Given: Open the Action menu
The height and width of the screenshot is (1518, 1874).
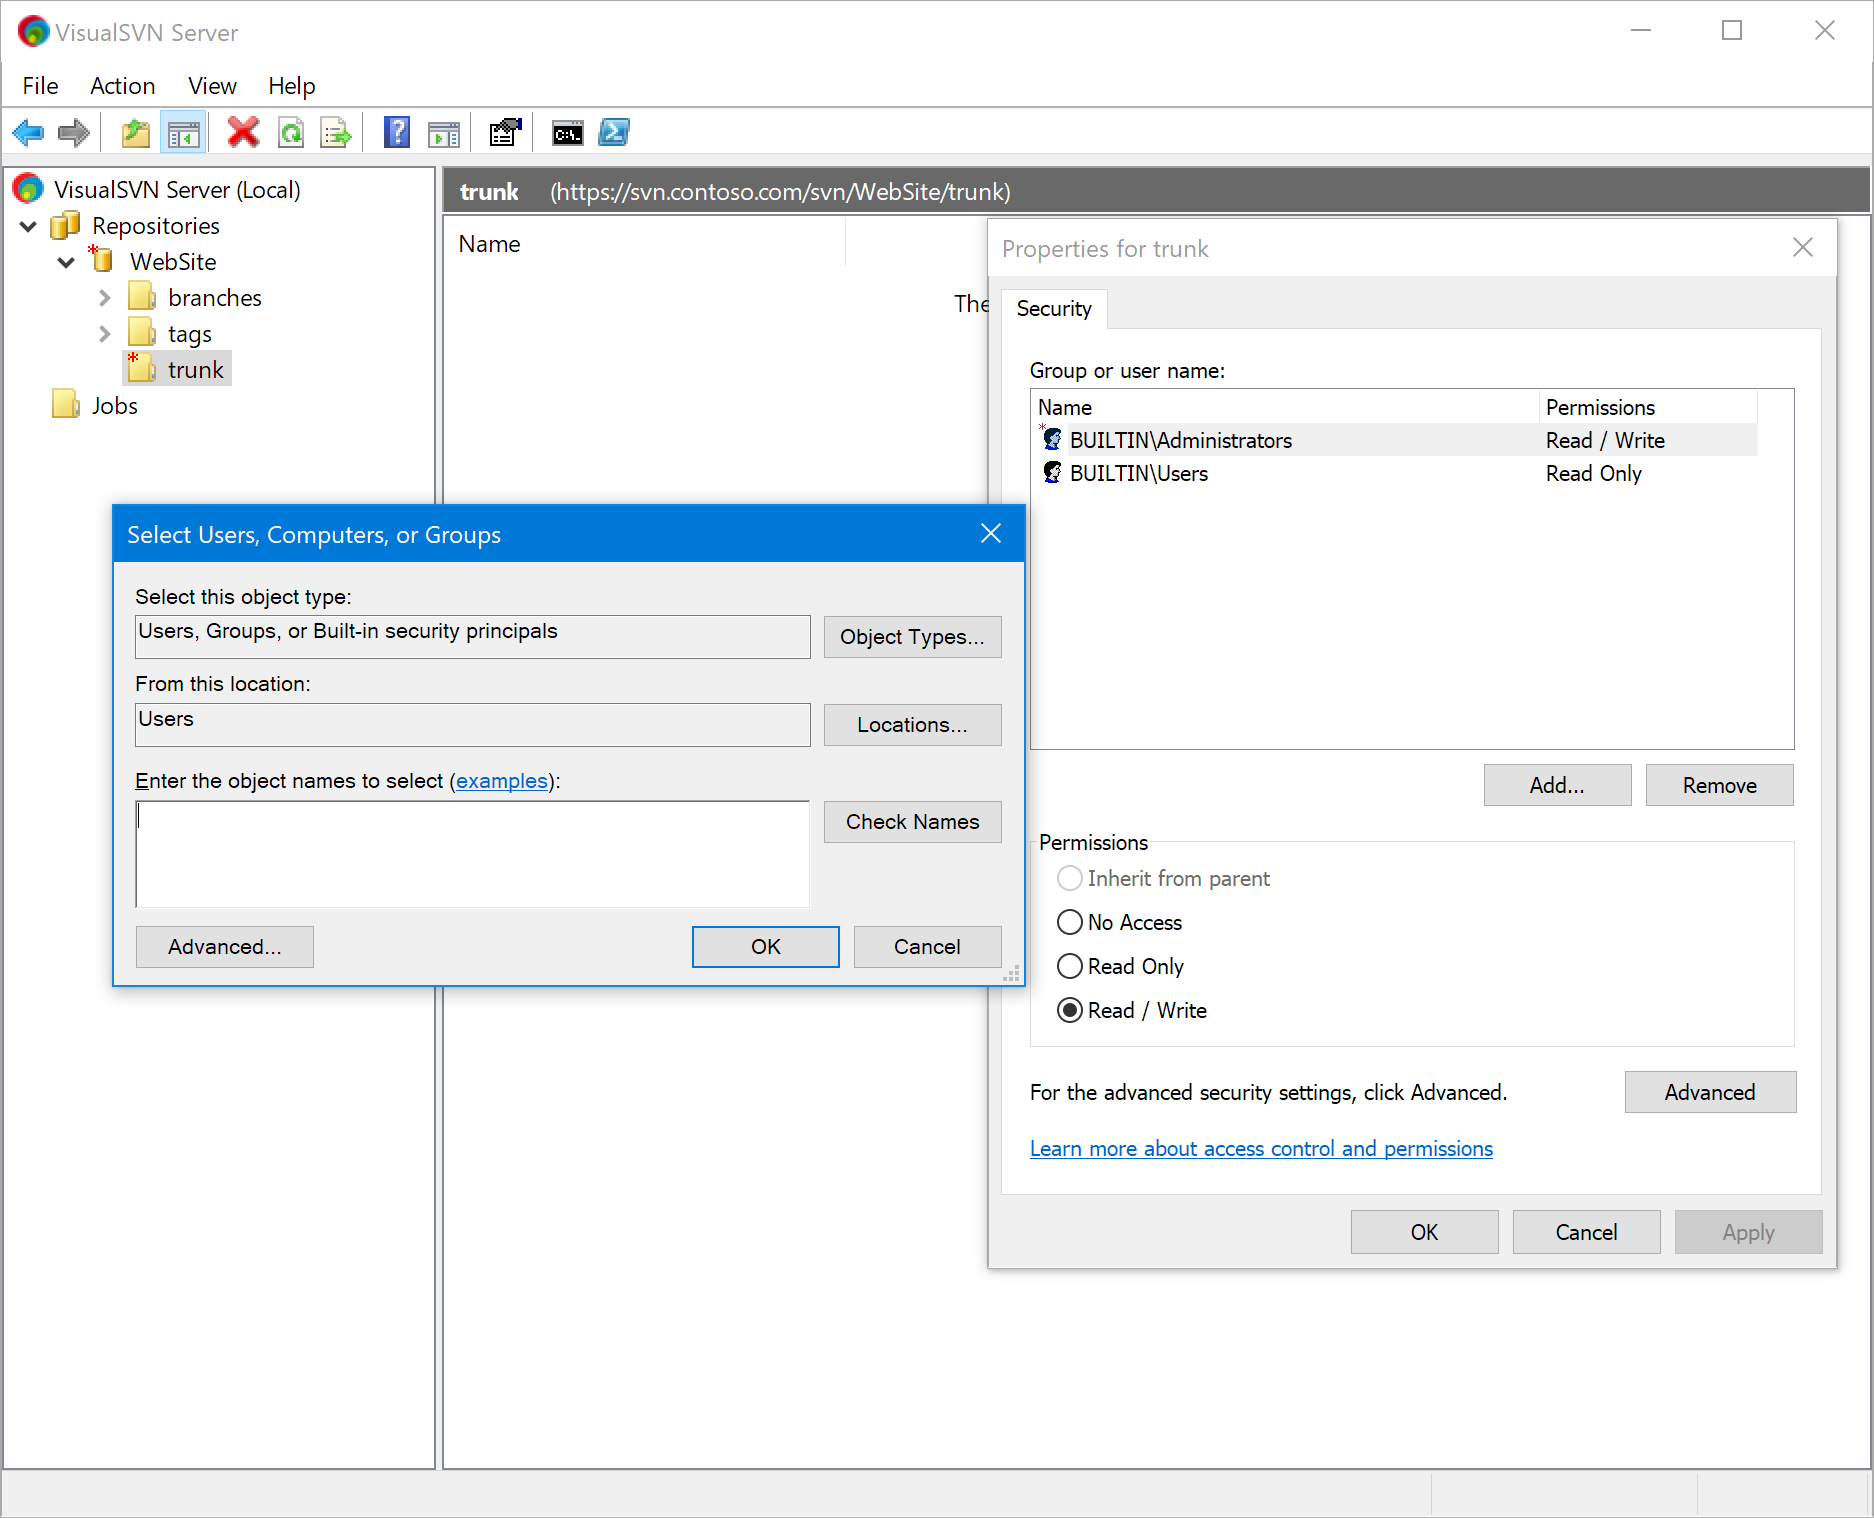Looking at the screenshot, I should (122, 86).
